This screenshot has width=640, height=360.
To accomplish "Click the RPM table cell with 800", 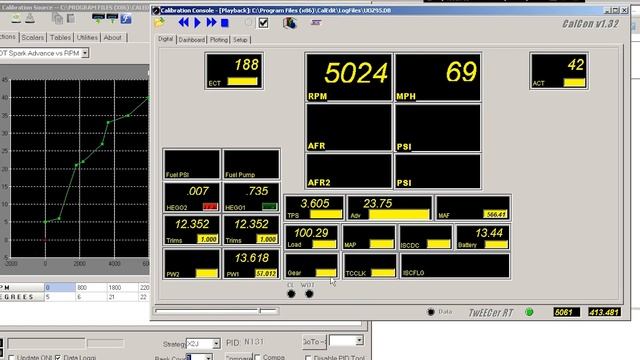I will 91,287.
